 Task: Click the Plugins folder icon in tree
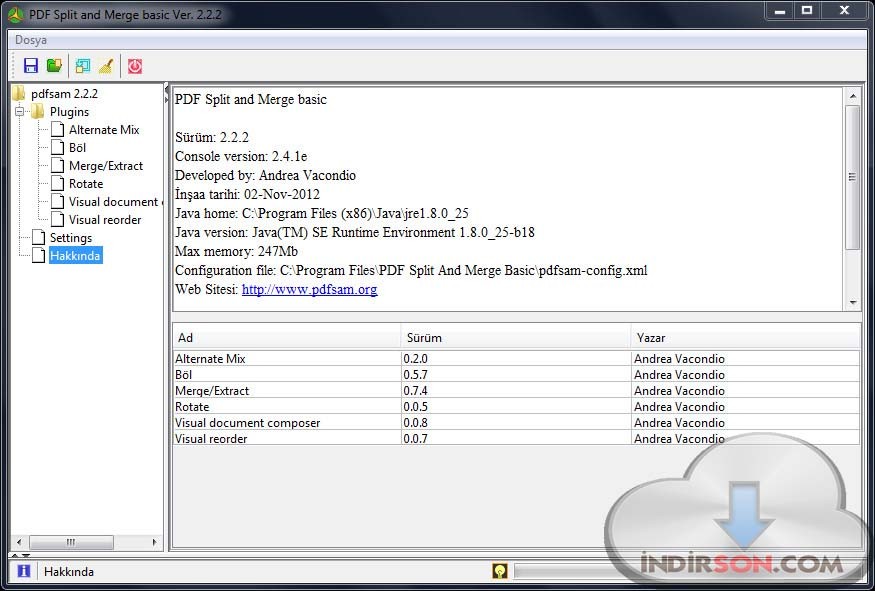pos(38,112)
